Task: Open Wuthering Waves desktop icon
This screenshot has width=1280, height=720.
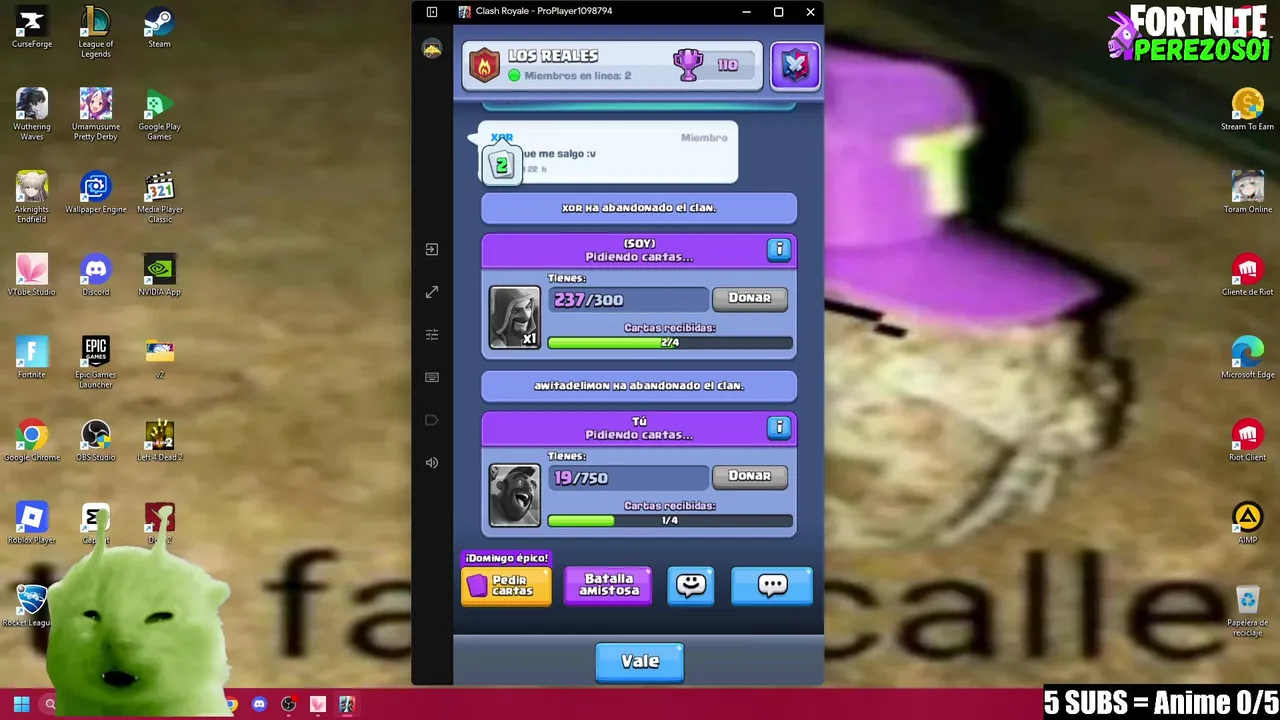Action: pyautogui.click(x=32, y=115)
